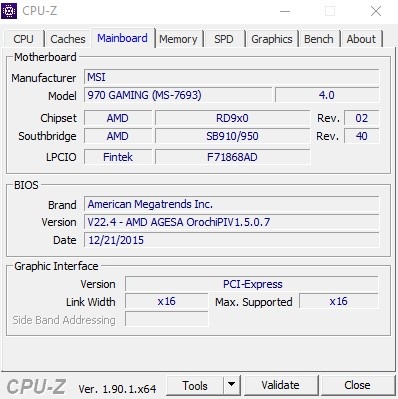Click the southbridge vendor AMD field
This screenshot has width=398, height=399.
tap(118, 136)
